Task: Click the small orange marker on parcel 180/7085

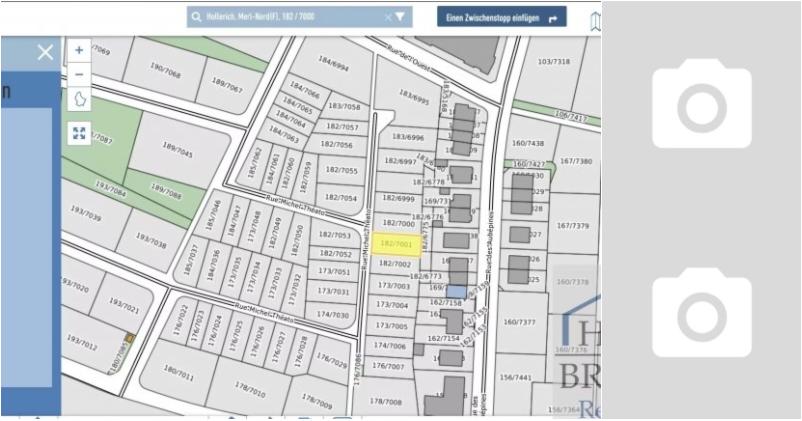Action: coord(129,339)
